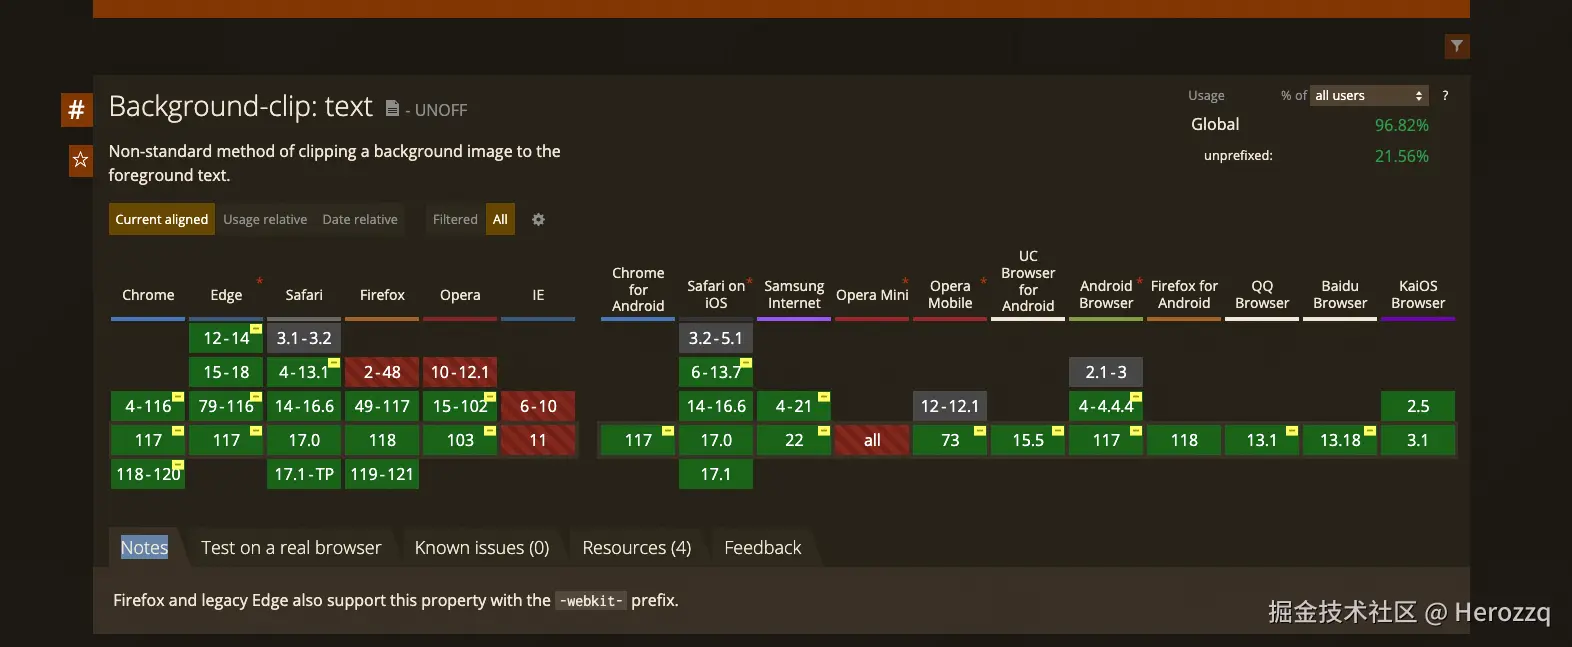
Task: Click the unofficial spec document icon
Action: [x=393, y=108]
